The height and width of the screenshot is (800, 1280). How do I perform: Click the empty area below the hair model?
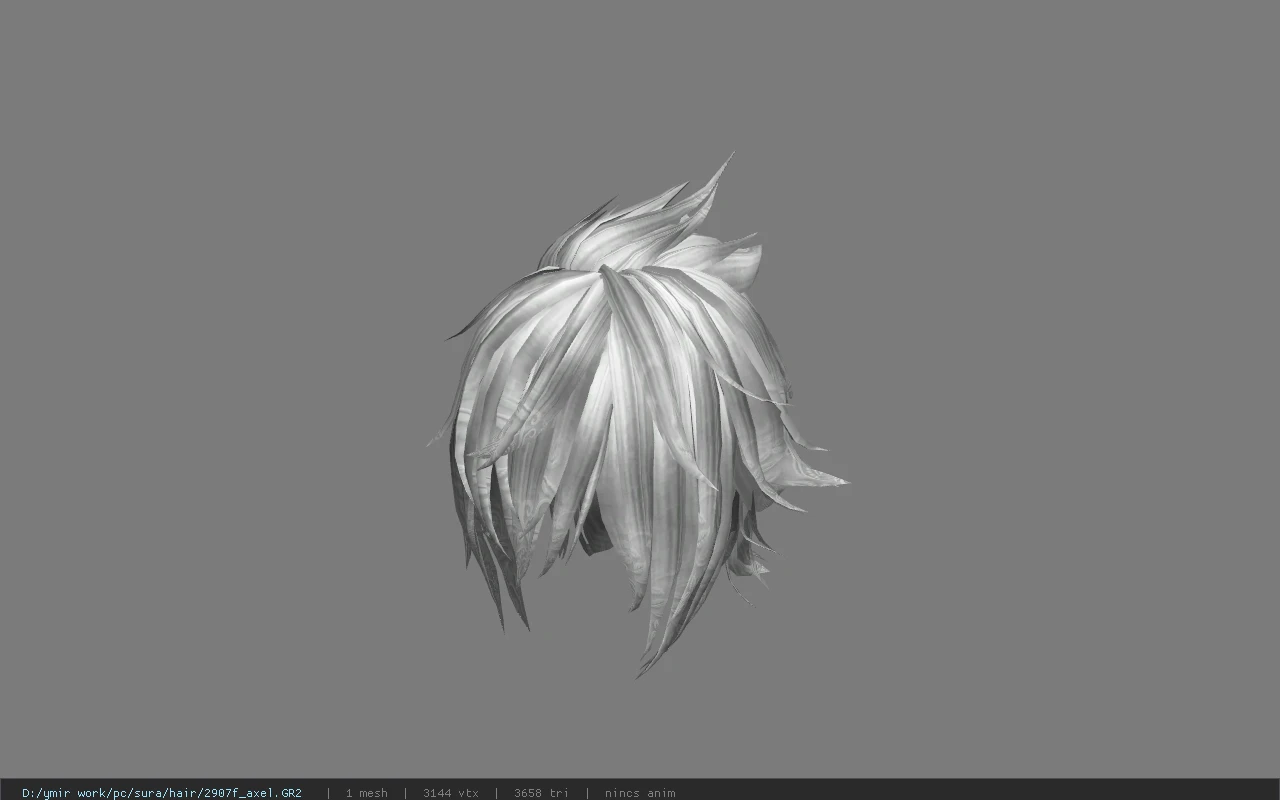coord(640,730)
